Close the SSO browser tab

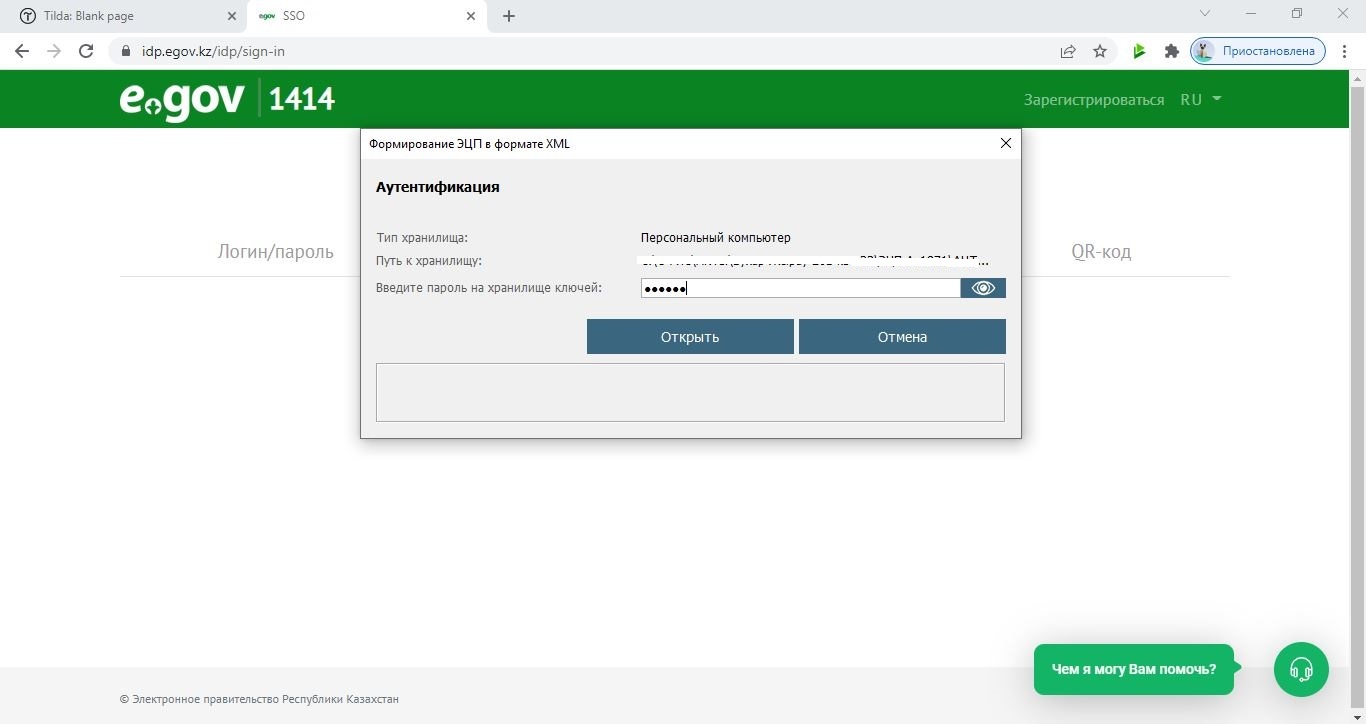471,16
